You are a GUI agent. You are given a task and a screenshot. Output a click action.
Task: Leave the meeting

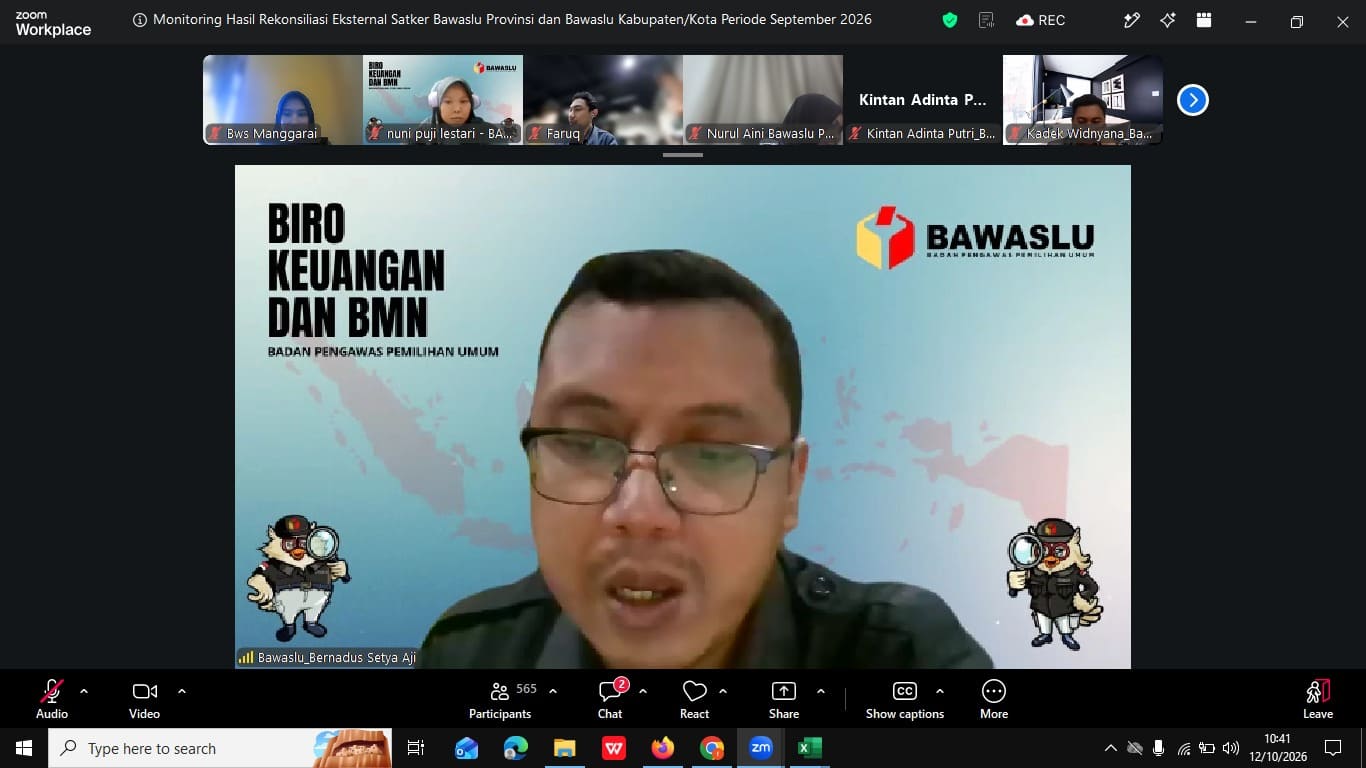click(1318, 699)
